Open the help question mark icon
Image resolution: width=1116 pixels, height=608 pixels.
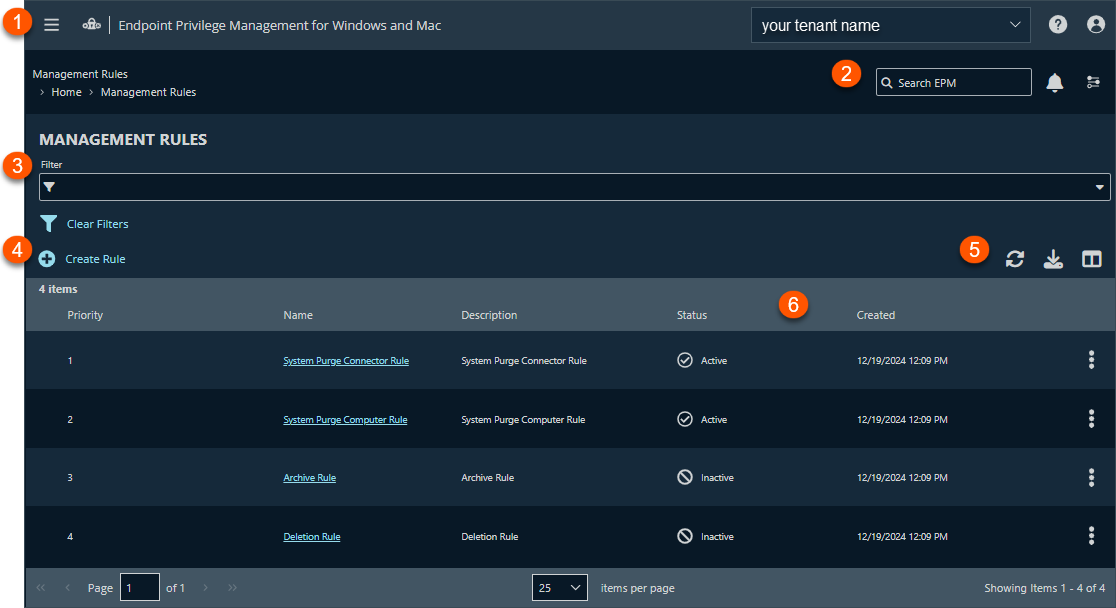click(x=1058, y=25)
